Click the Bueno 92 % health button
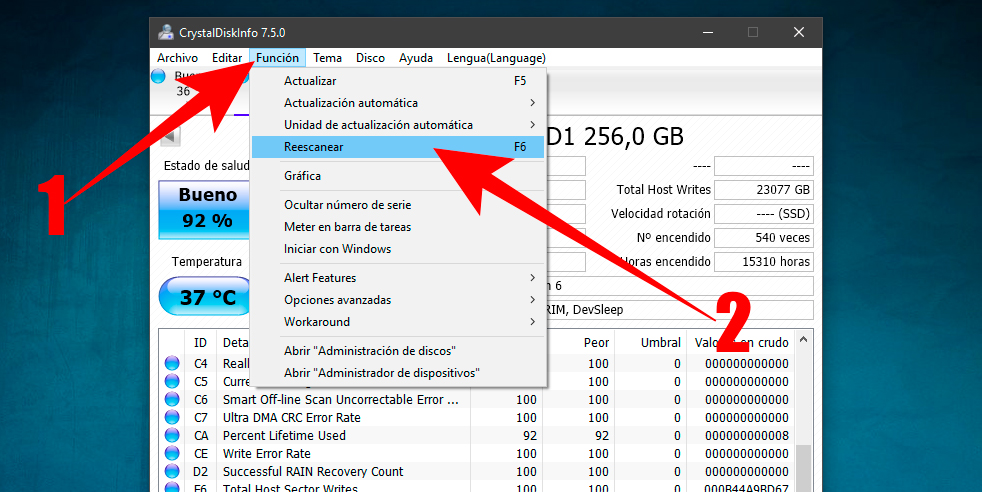The height and width of the screenshot is (492, 982). pos(205,210)
